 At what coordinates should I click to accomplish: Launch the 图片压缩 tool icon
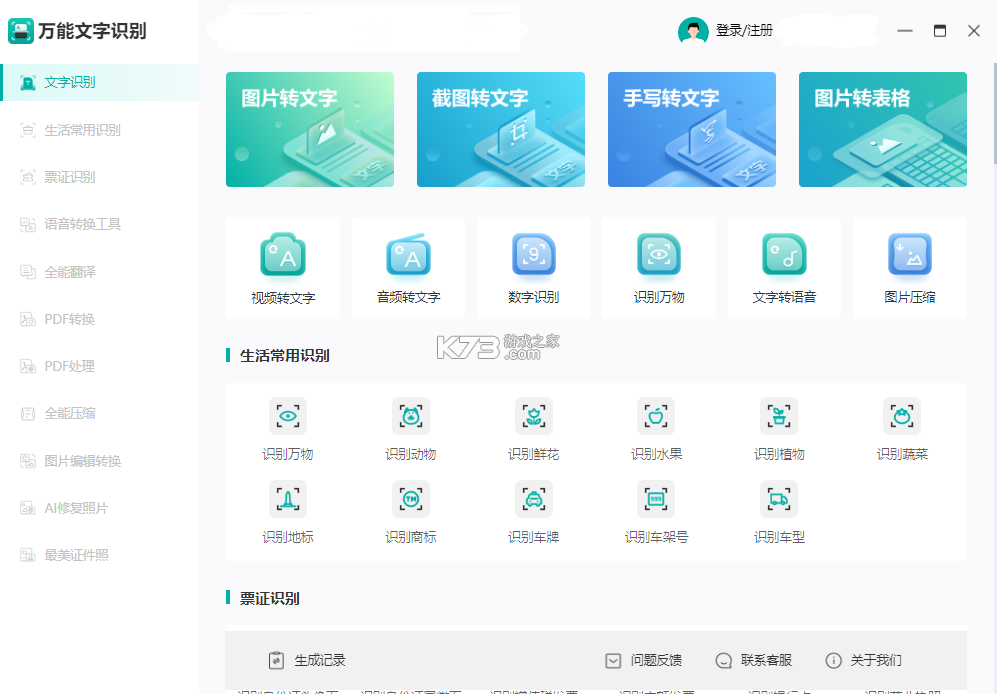point(909,256)
